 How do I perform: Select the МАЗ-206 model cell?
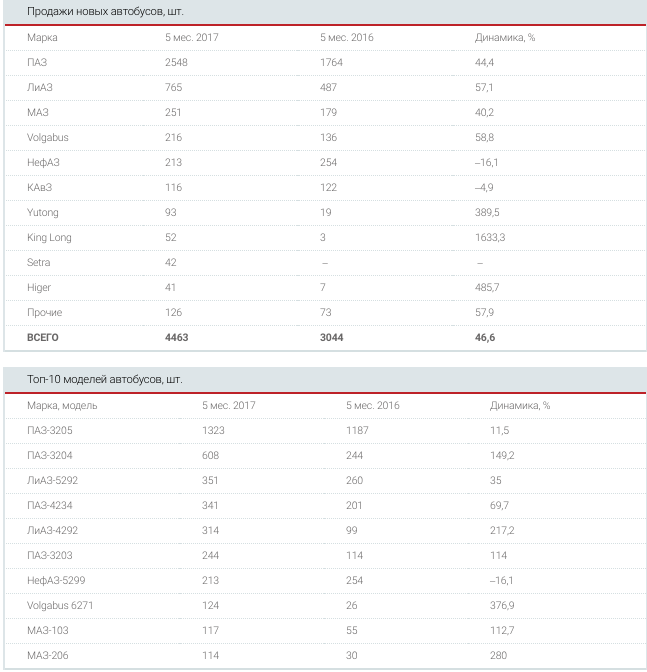[48, 656]
